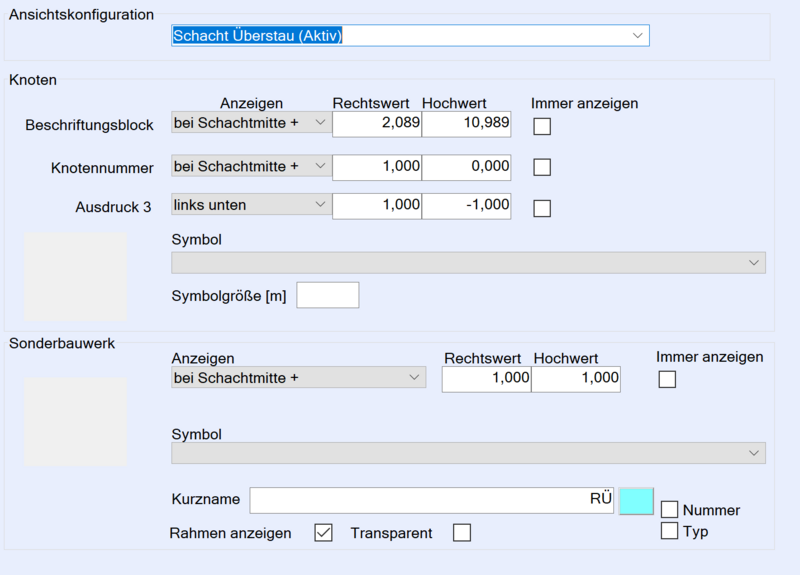Click the cyan color swatch beside Kurzname
Image resolution: width=800 pixels, height=575 pixels.
click(x=636, y=501)
